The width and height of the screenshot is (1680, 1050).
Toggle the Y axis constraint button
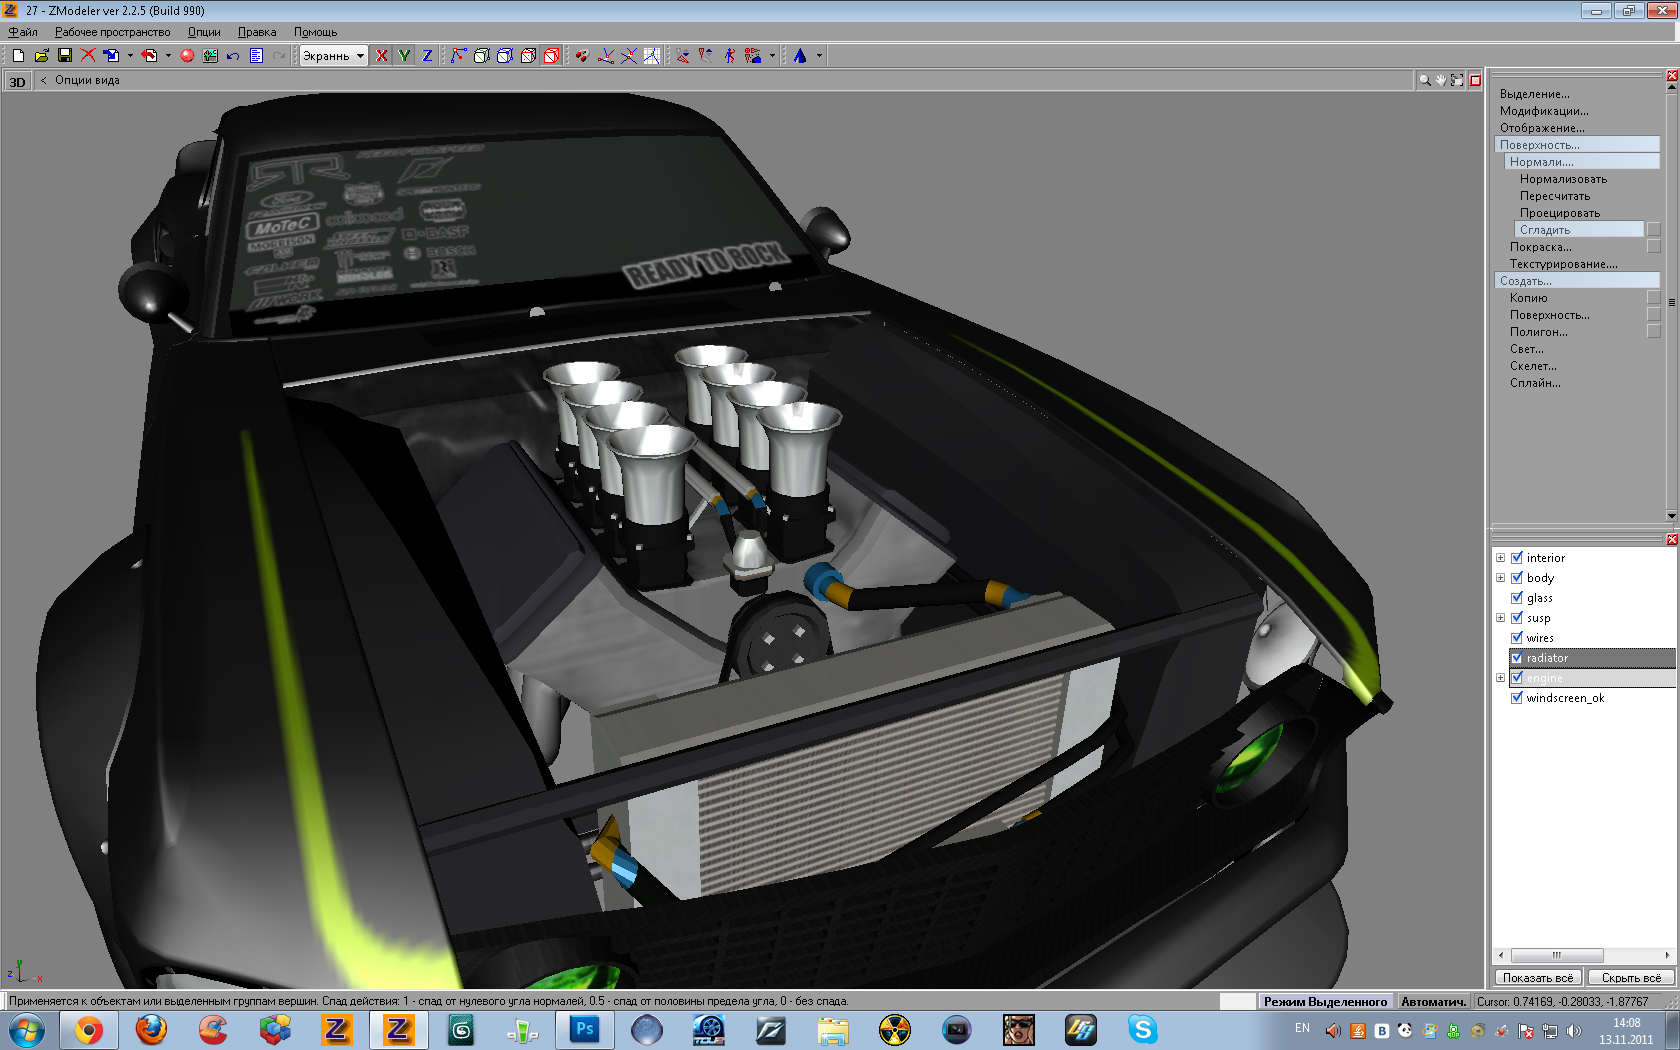pyautogui.click(x=404, y=56)
